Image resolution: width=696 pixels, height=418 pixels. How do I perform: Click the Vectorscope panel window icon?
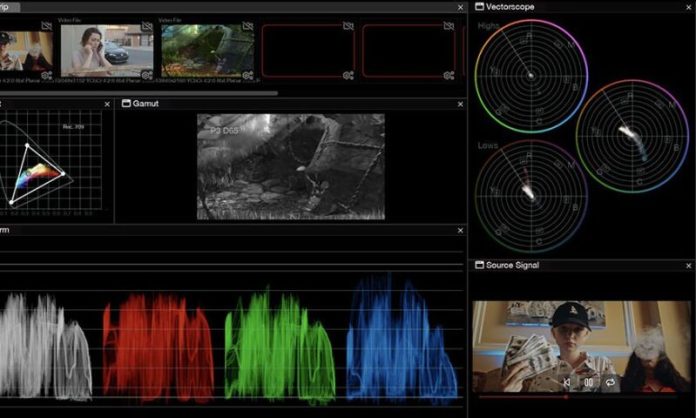pos(480,6)
